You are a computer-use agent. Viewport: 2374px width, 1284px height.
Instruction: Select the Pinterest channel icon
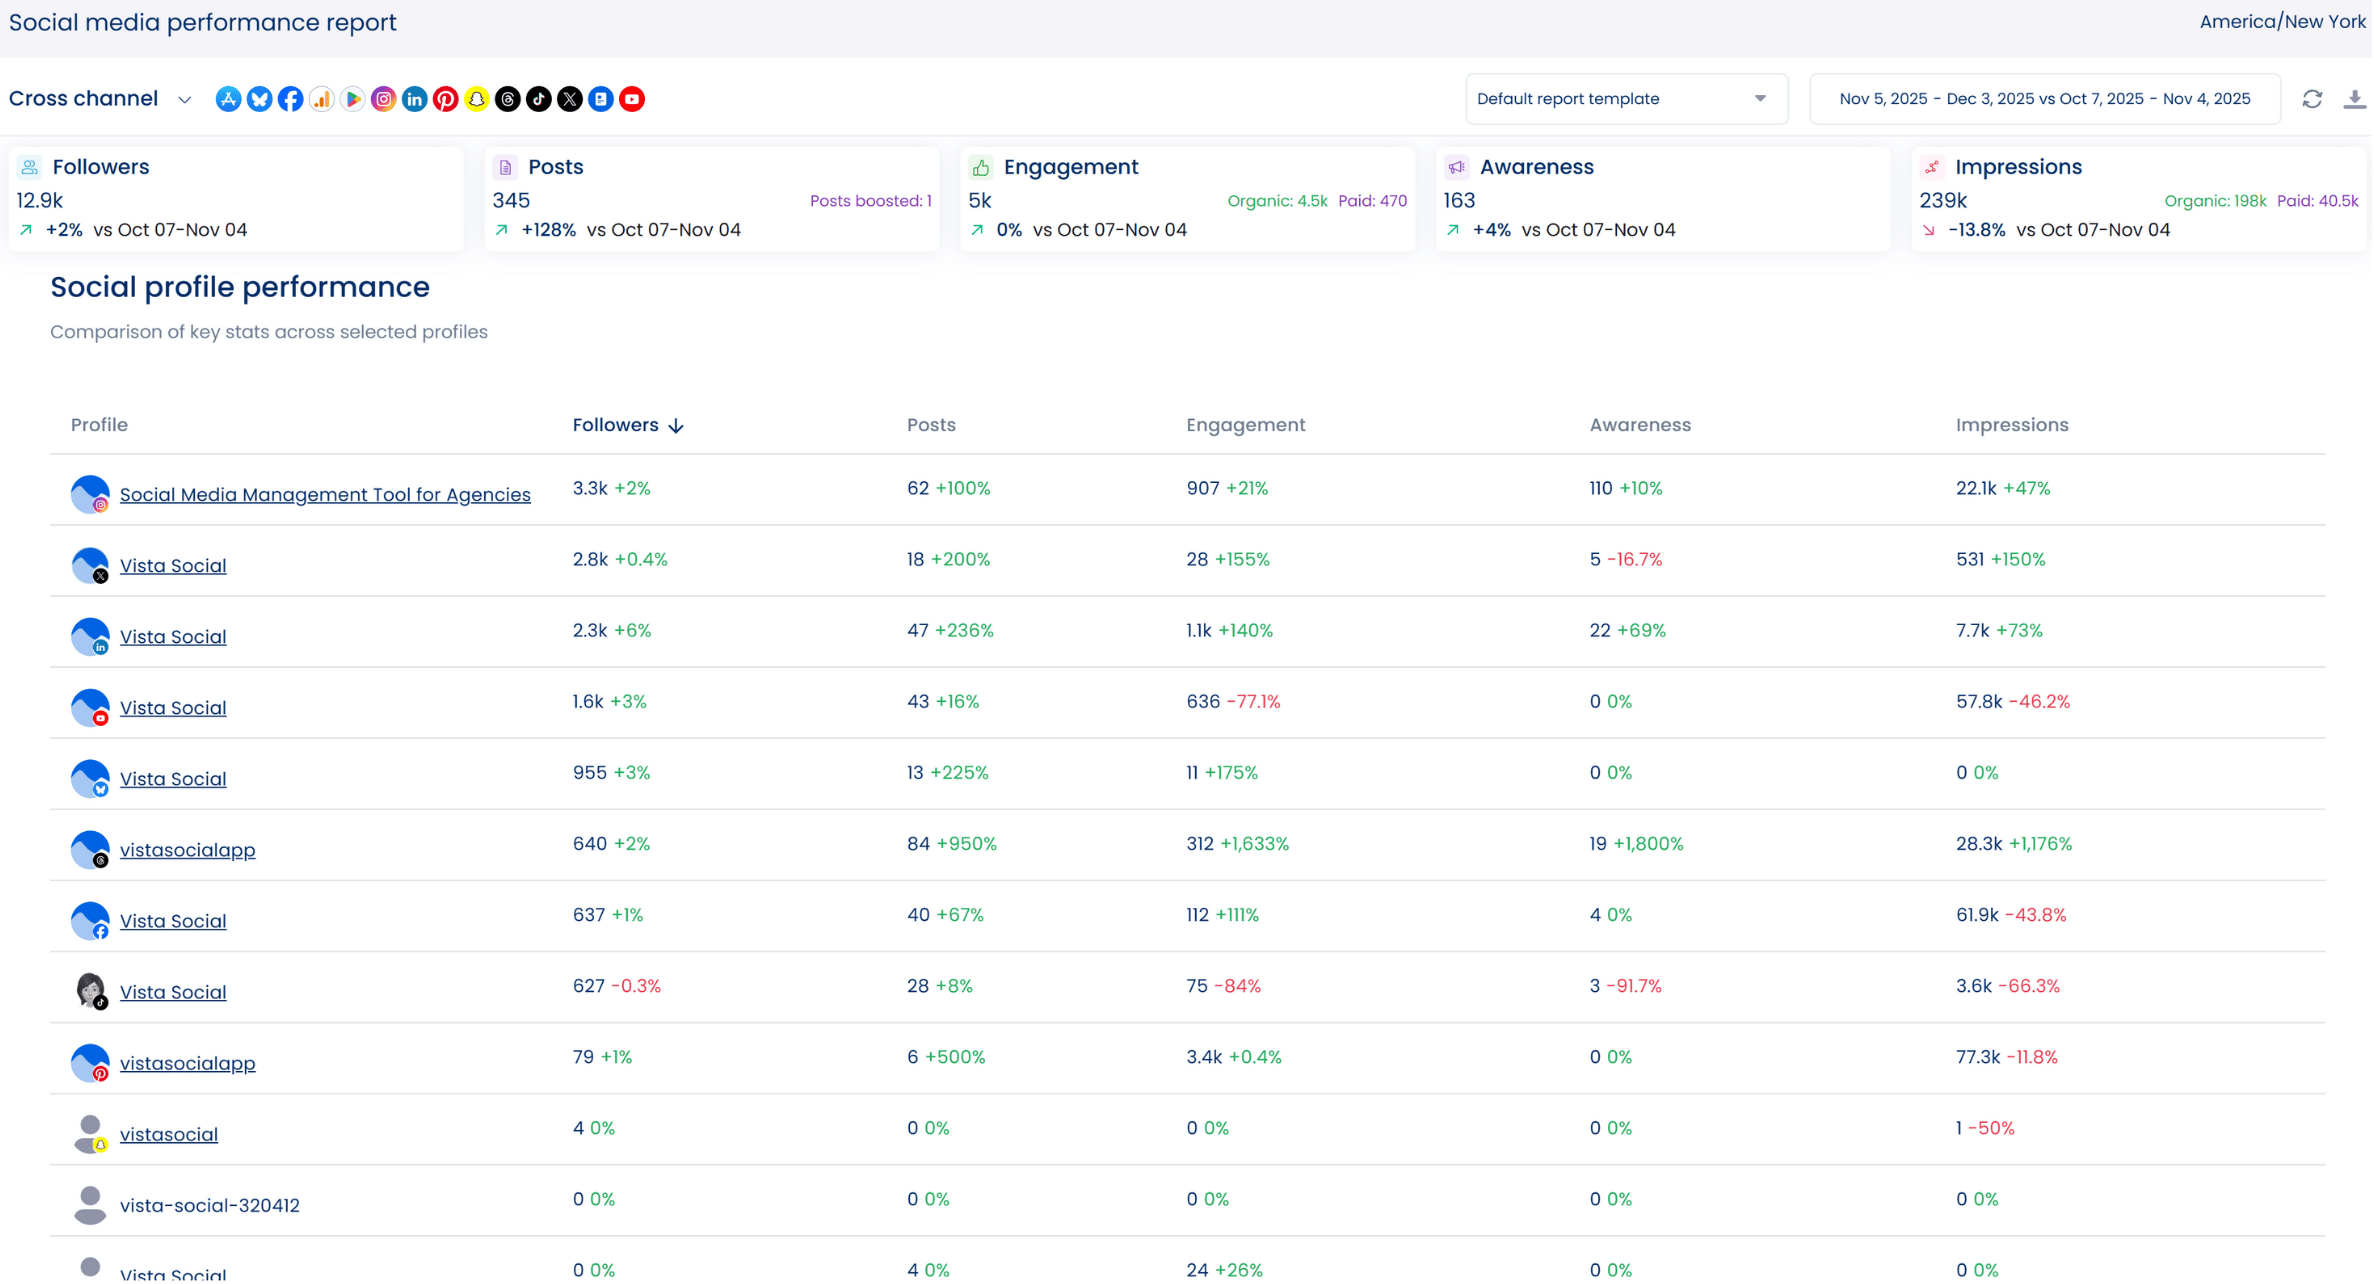[x=446, y=99]
